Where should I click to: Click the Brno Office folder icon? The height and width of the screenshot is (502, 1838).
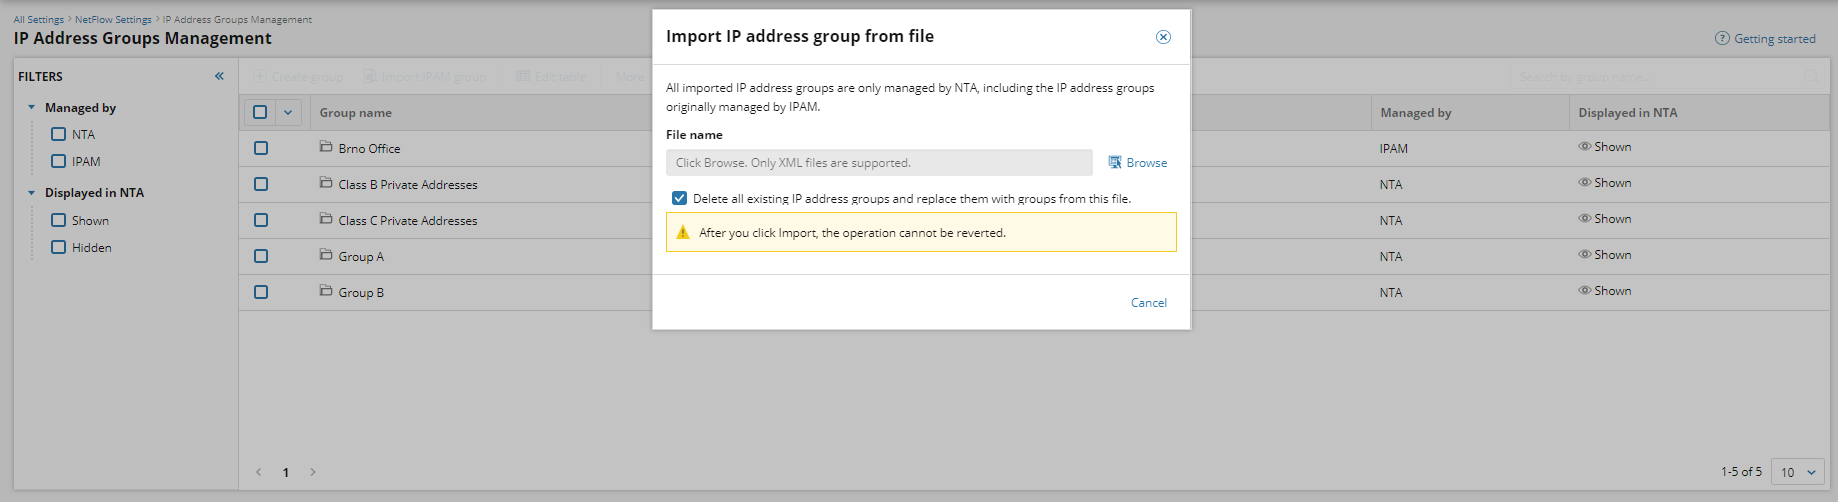tap(326, 147)
